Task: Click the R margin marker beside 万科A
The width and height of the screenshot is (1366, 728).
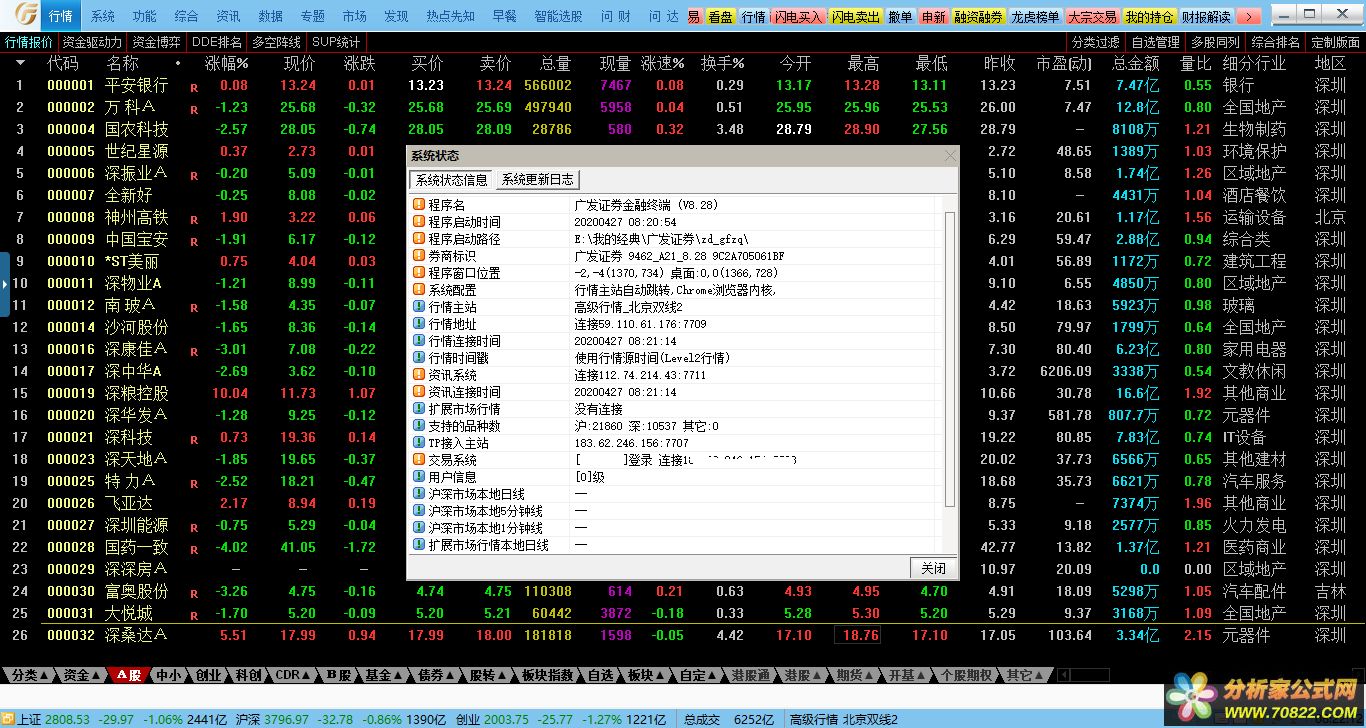Action: (x=194, y=109)
